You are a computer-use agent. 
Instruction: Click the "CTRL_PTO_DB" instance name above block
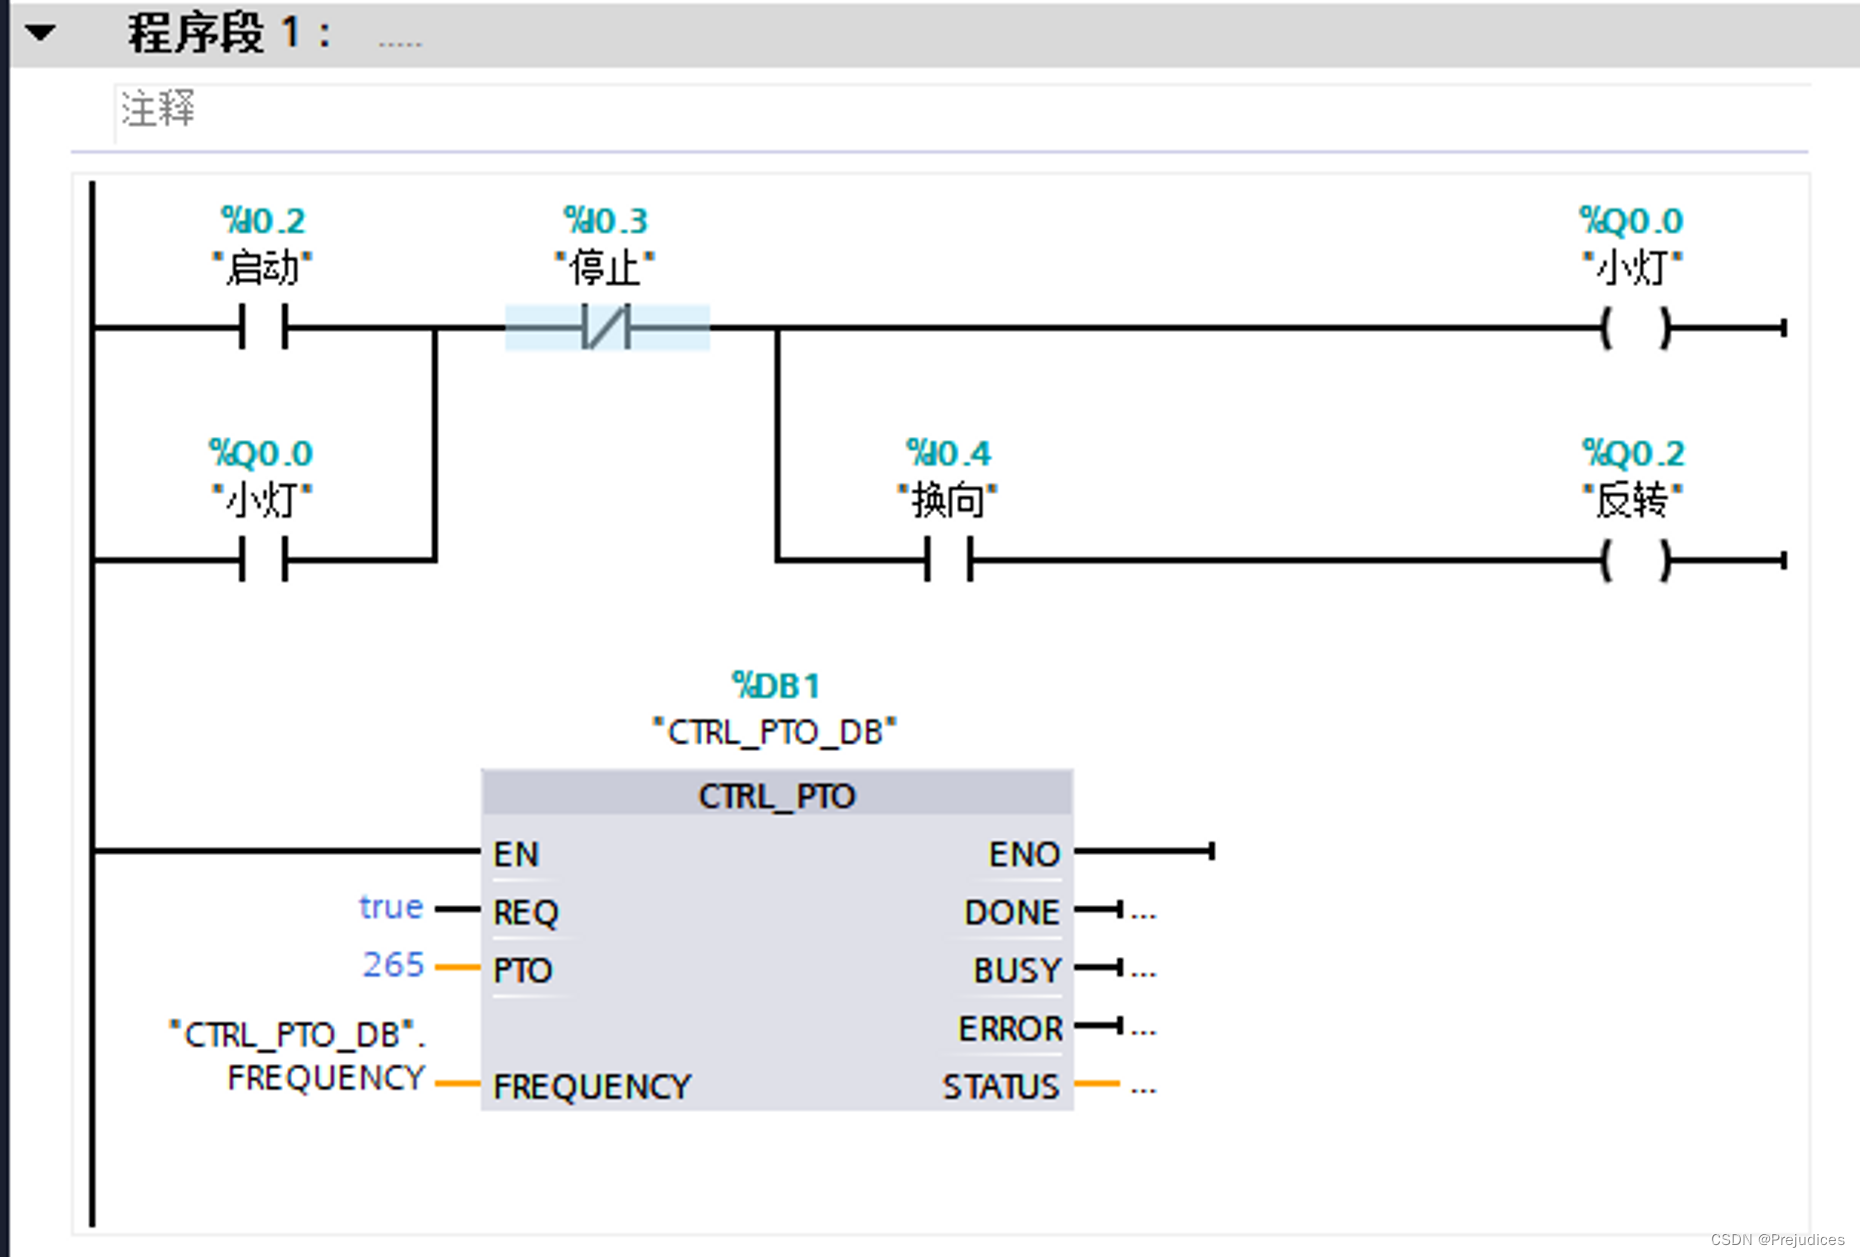[x=775, y=732]
